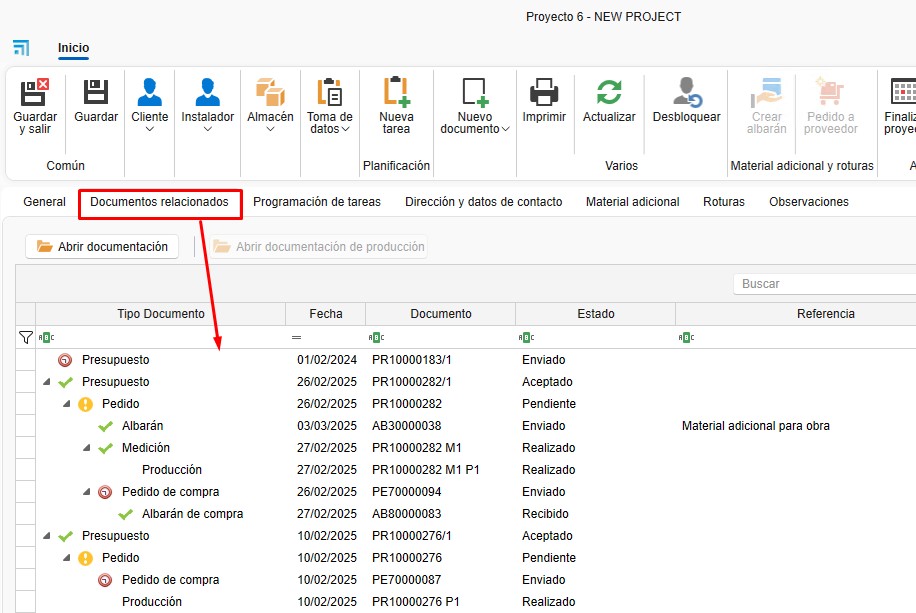The width and height of the screenshot is (916, 613).
Task: Collapse Pedido de compra PE70000094 node
Action: click(86, 492)
